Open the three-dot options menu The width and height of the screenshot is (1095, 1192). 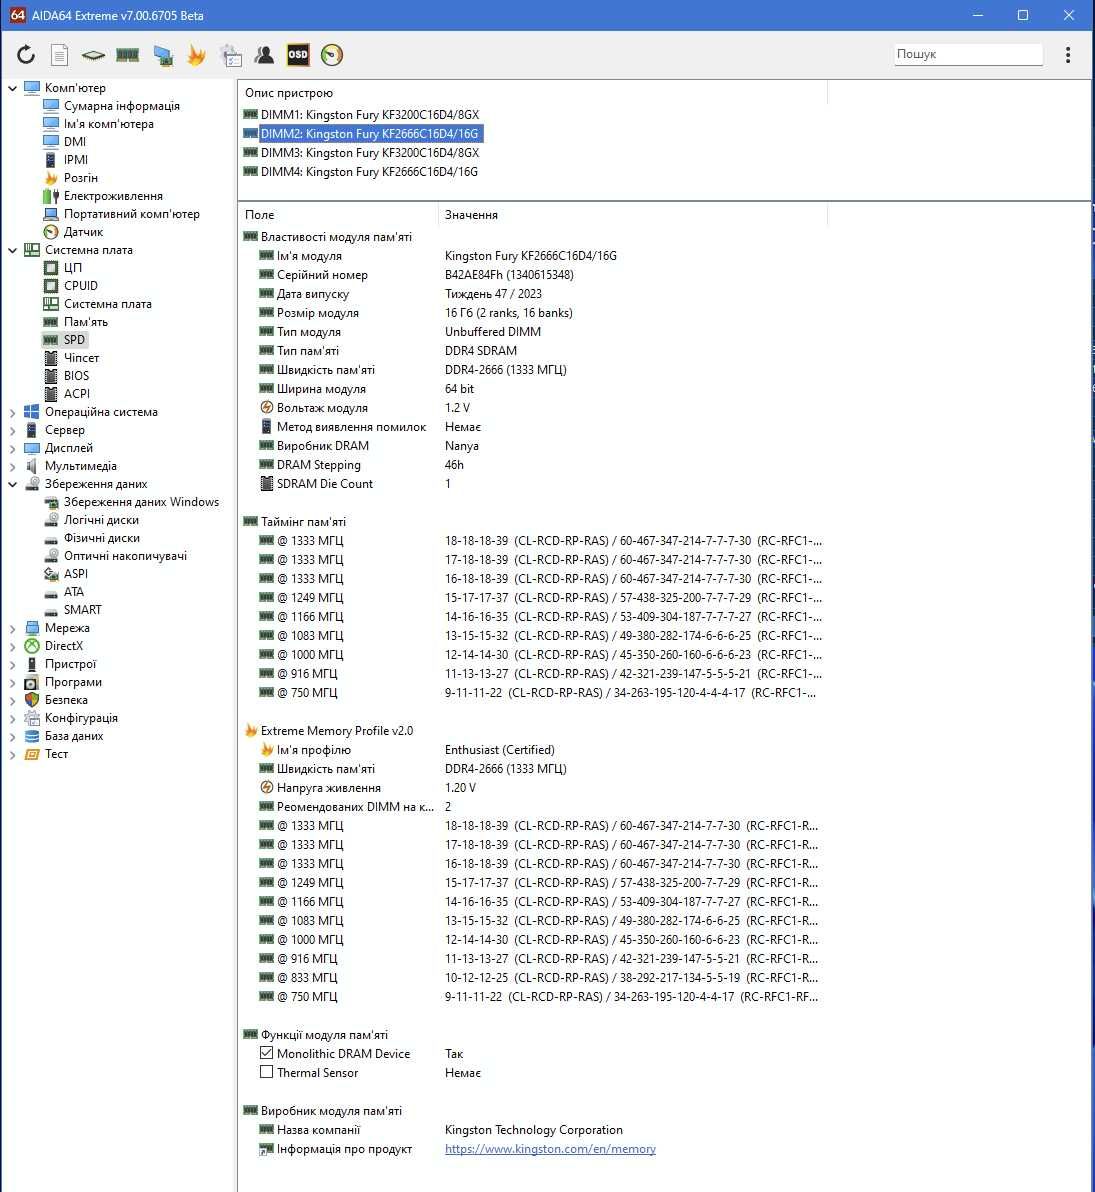[1068, 55]
